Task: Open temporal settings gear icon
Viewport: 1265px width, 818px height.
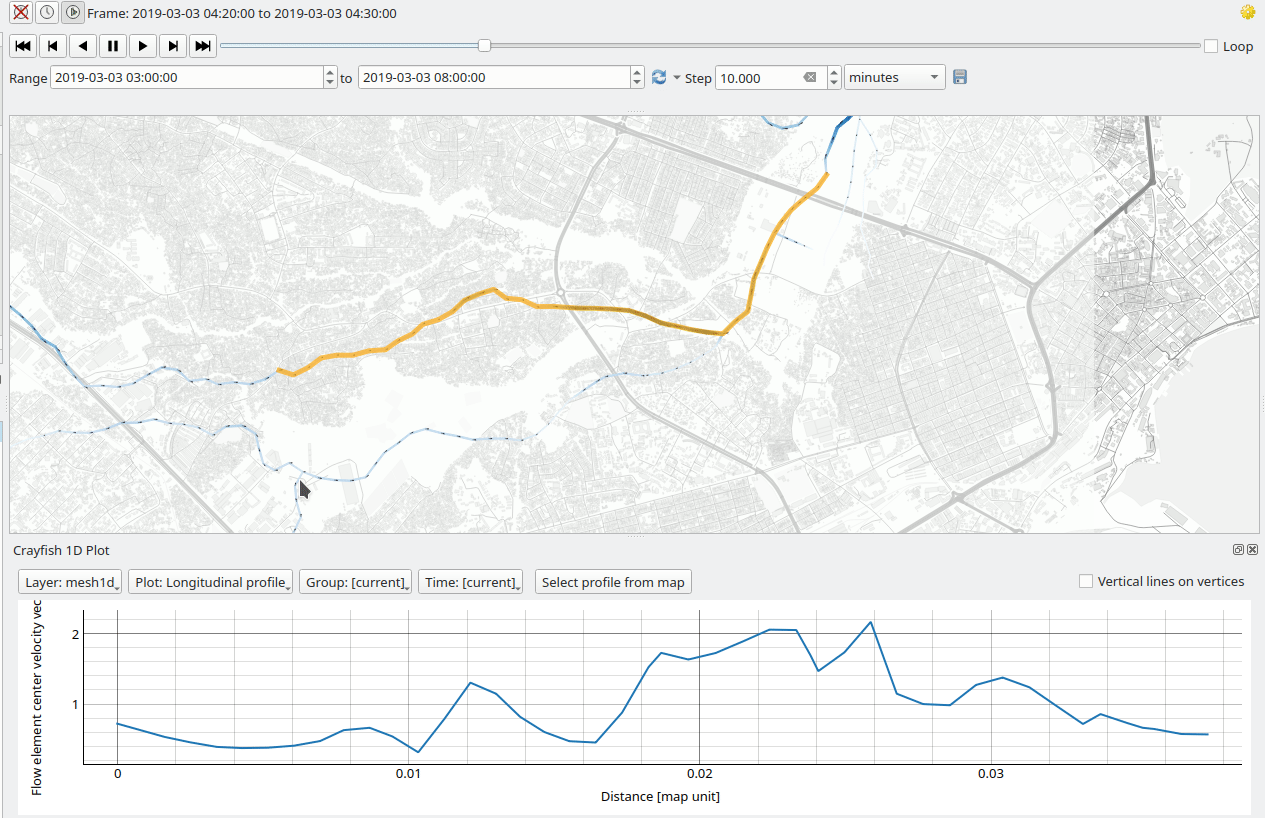Action: pyautogui.click(x=1247, y=13)
